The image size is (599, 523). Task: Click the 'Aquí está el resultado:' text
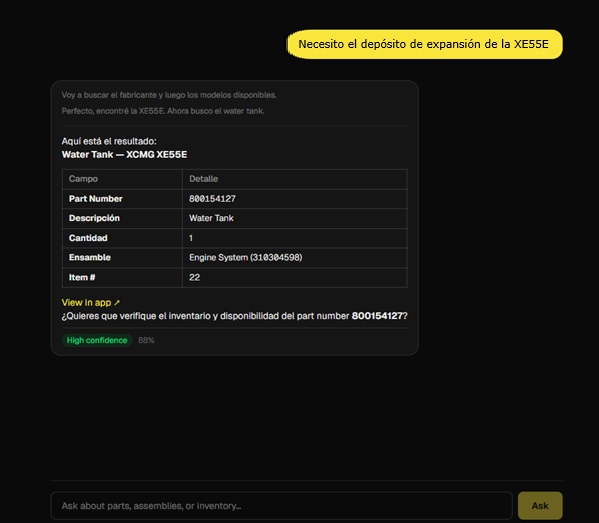point(109,141)
